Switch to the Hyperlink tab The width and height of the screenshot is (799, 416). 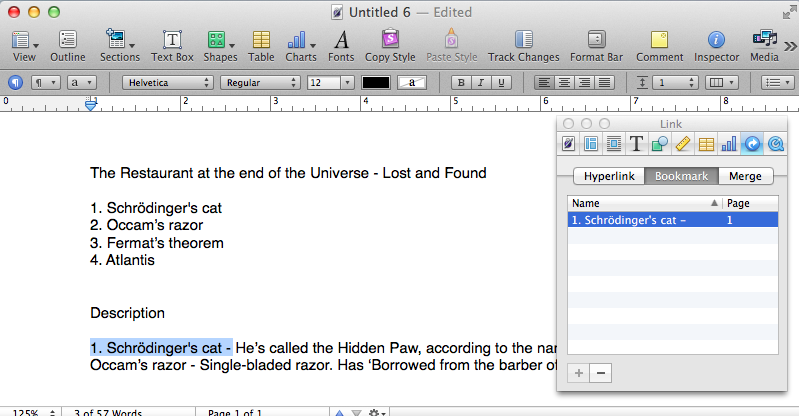tap(608, 176)
